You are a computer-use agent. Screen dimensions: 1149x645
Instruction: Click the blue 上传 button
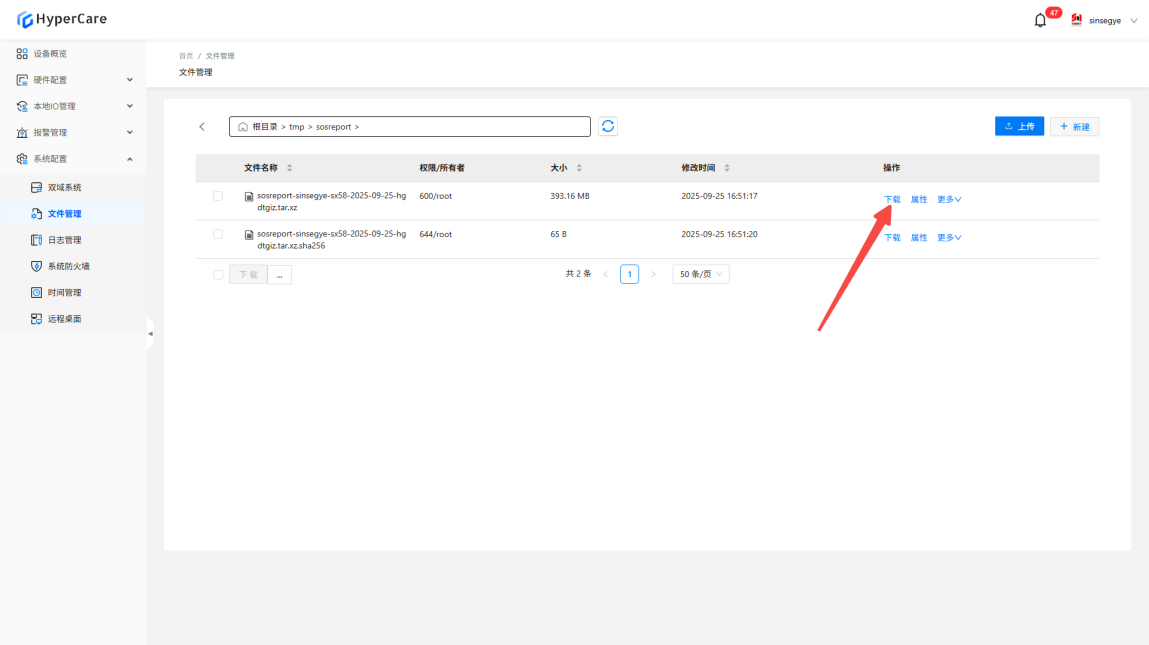point(1019,127)
